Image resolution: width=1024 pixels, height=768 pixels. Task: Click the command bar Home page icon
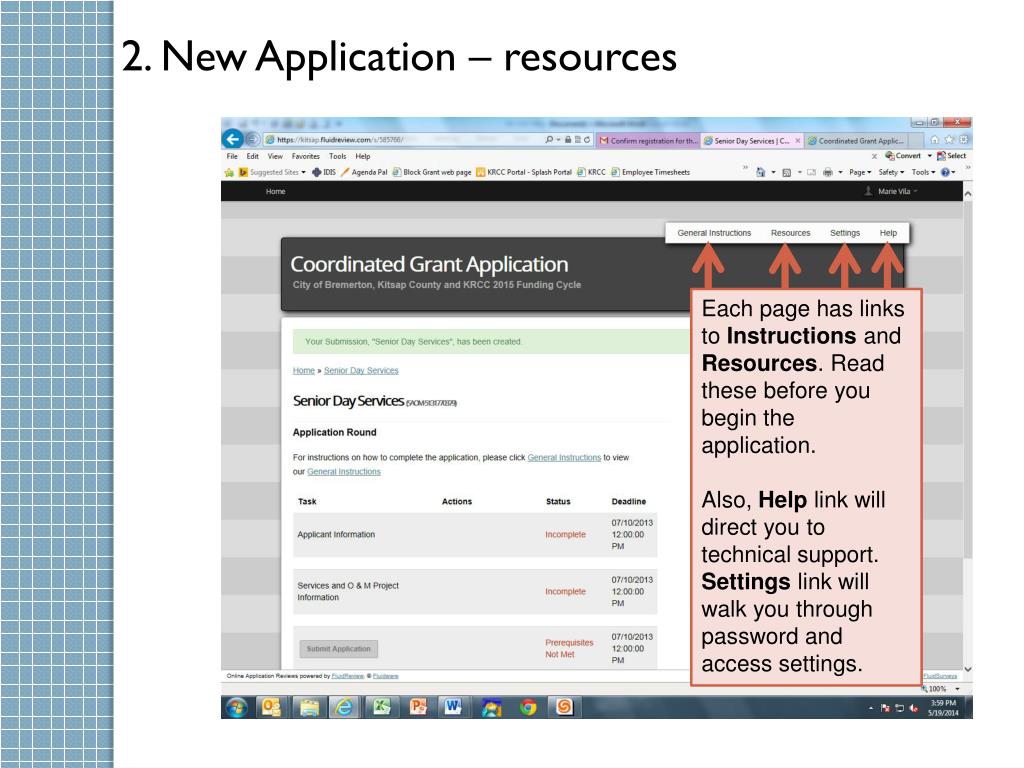761,172
